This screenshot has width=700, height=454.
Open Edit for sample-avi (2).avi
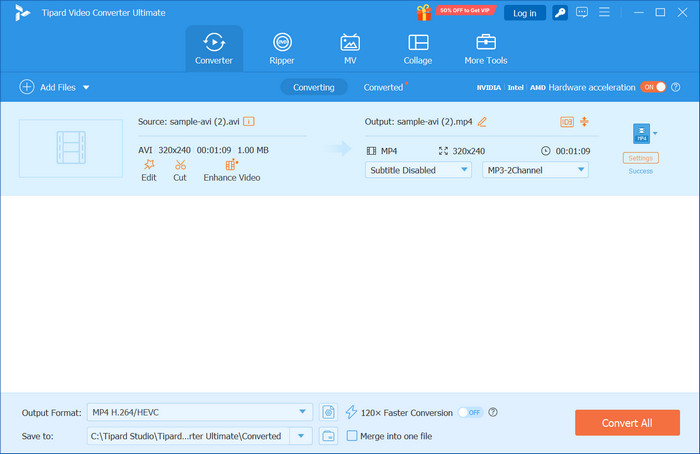click(149, 171)
